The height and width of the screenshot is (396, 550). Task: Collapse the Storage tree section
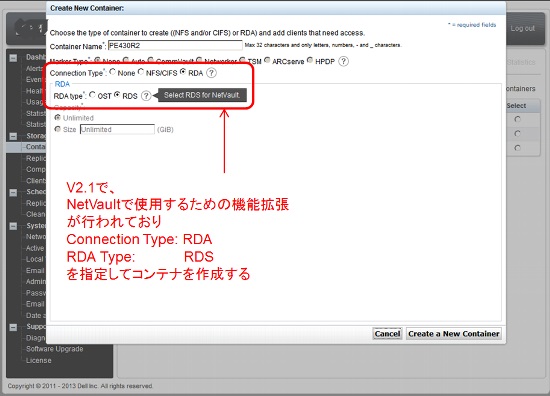click(x=13, y=136)
